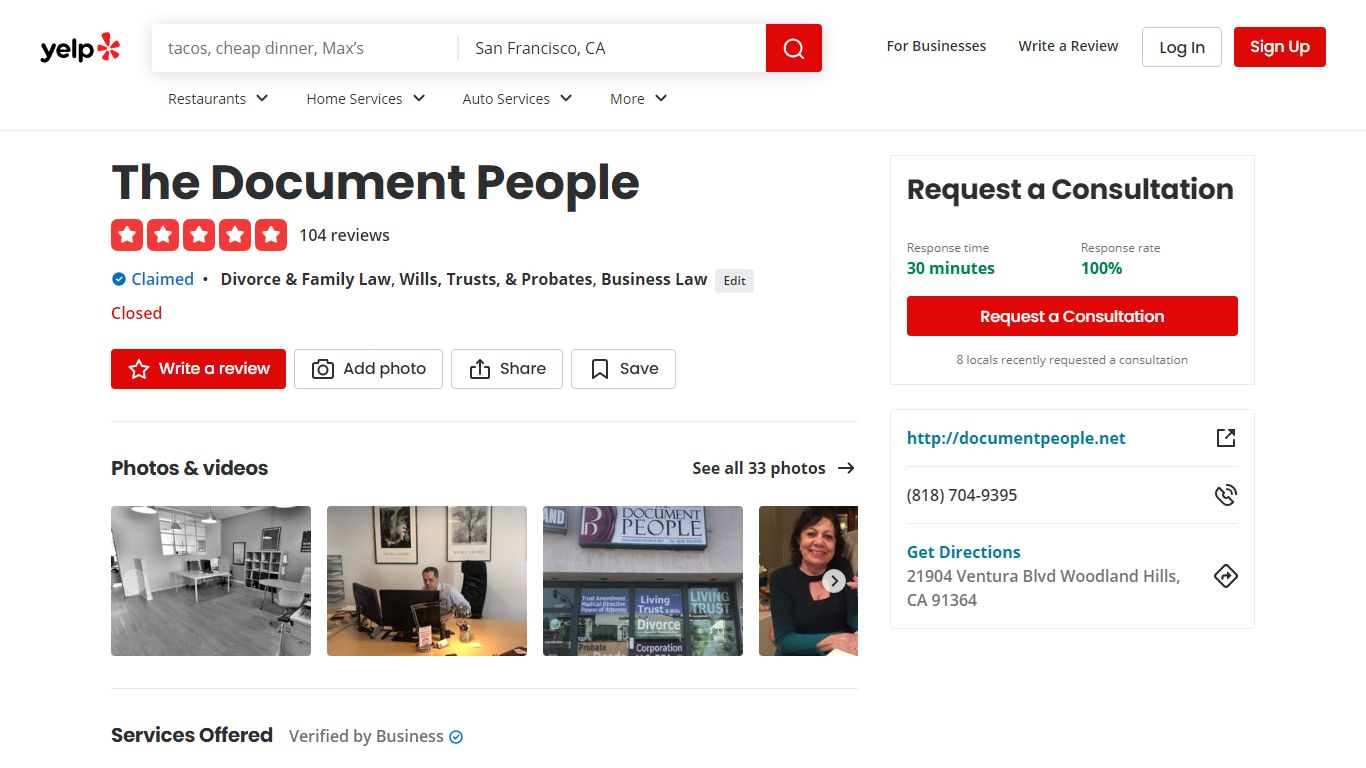This screenshot has height=768, width=1366.
Task: Click the next photo arrow on the carousel
Action: (834, 581)
